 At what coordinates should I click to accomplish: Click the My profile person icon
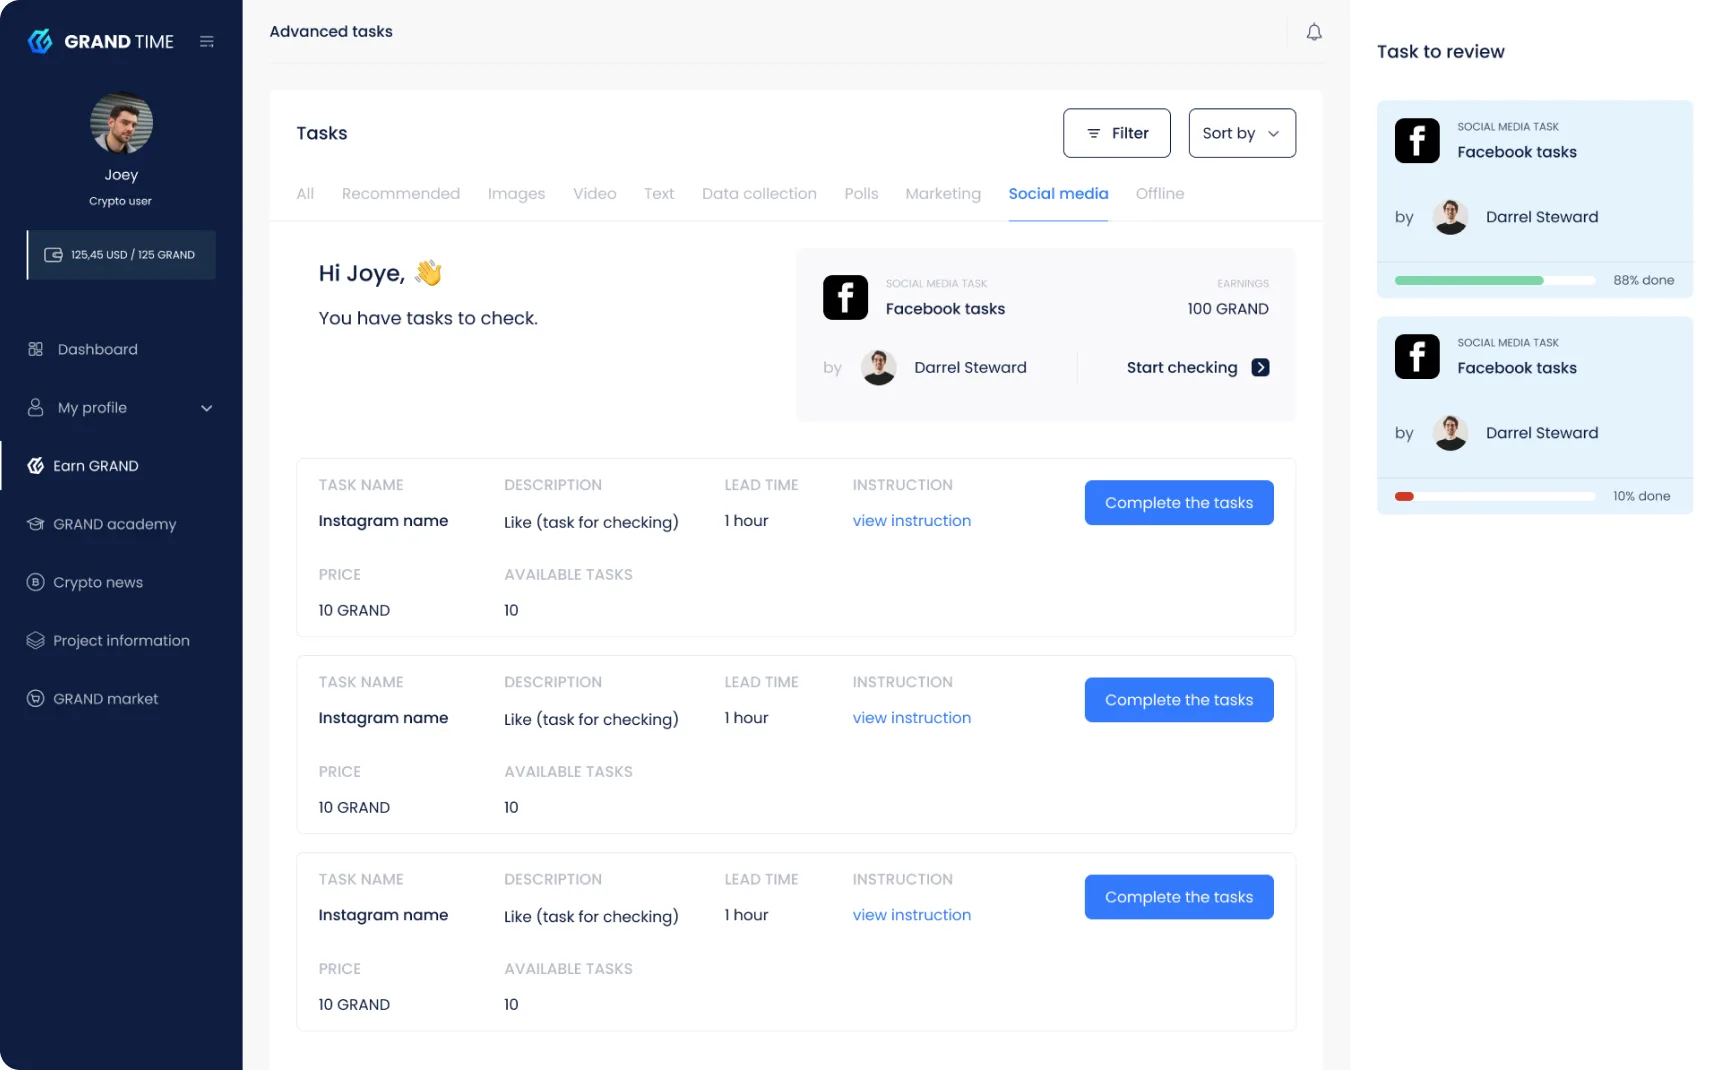(36, 408)
